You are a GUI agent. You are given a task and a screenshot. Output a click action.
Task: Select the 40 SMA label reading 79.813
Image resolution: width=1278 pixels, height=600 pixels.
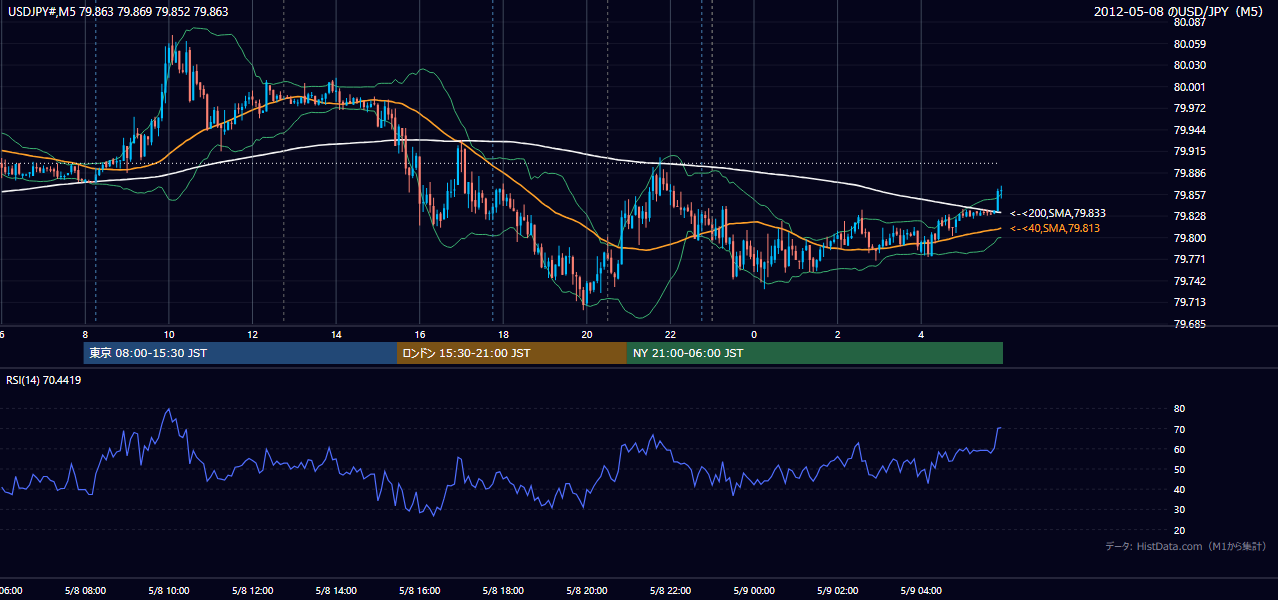tap(1055, 229)
